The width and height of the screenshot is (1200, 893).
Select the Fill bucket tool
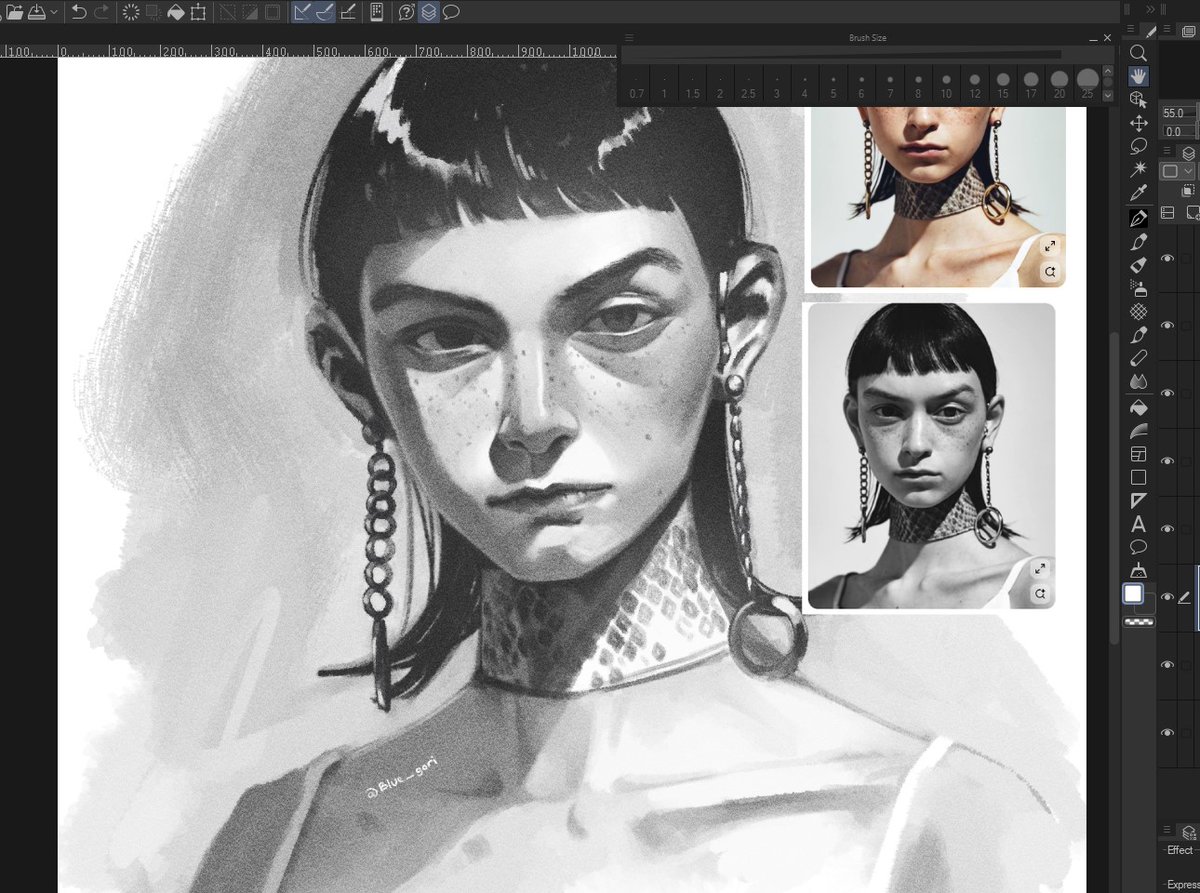pos(1138,408)
